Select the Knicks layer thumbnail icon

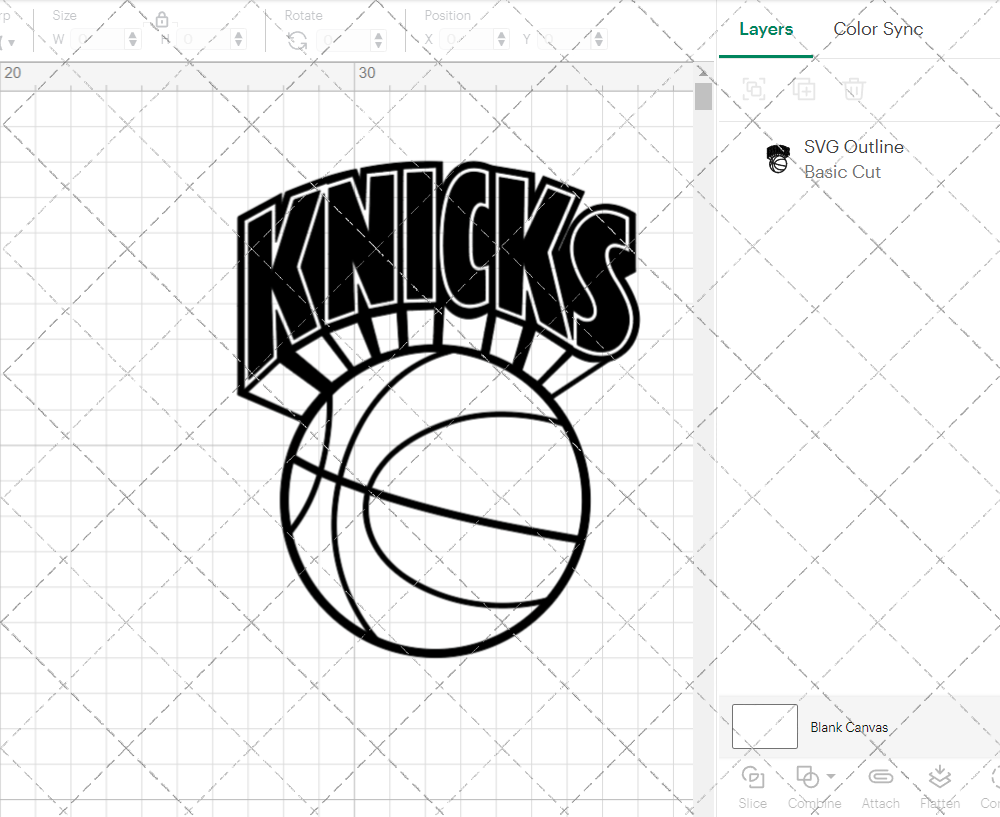[x=778, y=158]
